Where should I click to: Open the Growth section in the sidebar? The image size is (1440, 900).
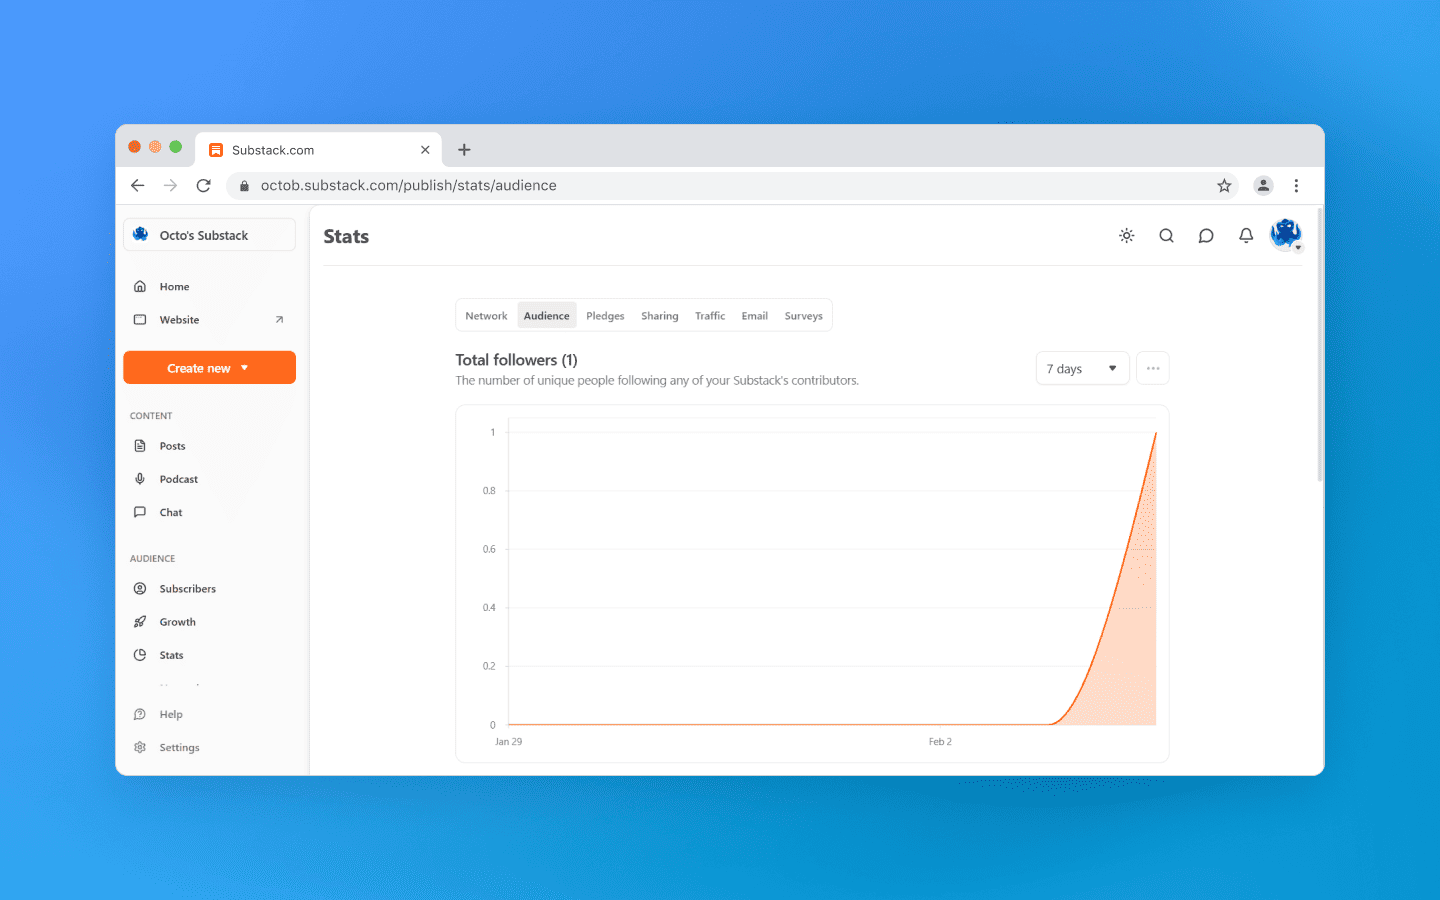click(178, 621)
